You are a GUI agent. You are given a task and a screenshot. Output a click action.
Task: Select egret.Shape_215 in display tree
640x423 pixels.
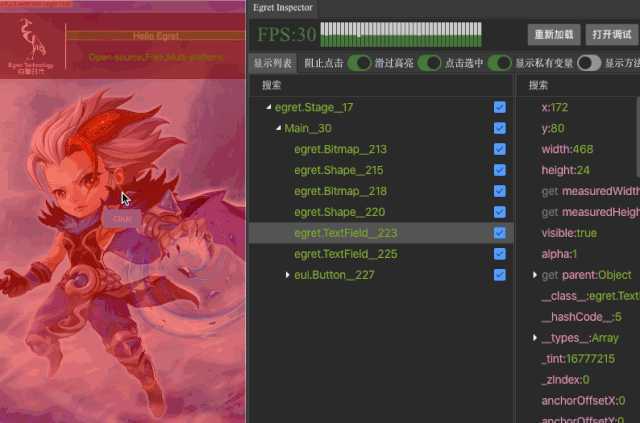coord(339,170)
